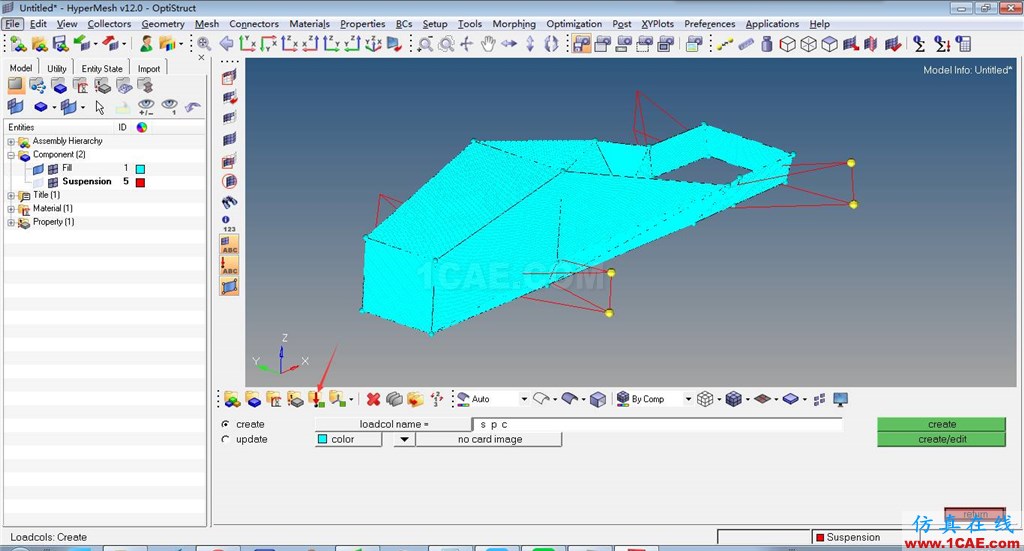Click the Isolate eye icon labeled 1
The width and height of the screenshot is (1024, 551).
click(x=170, y=106)
